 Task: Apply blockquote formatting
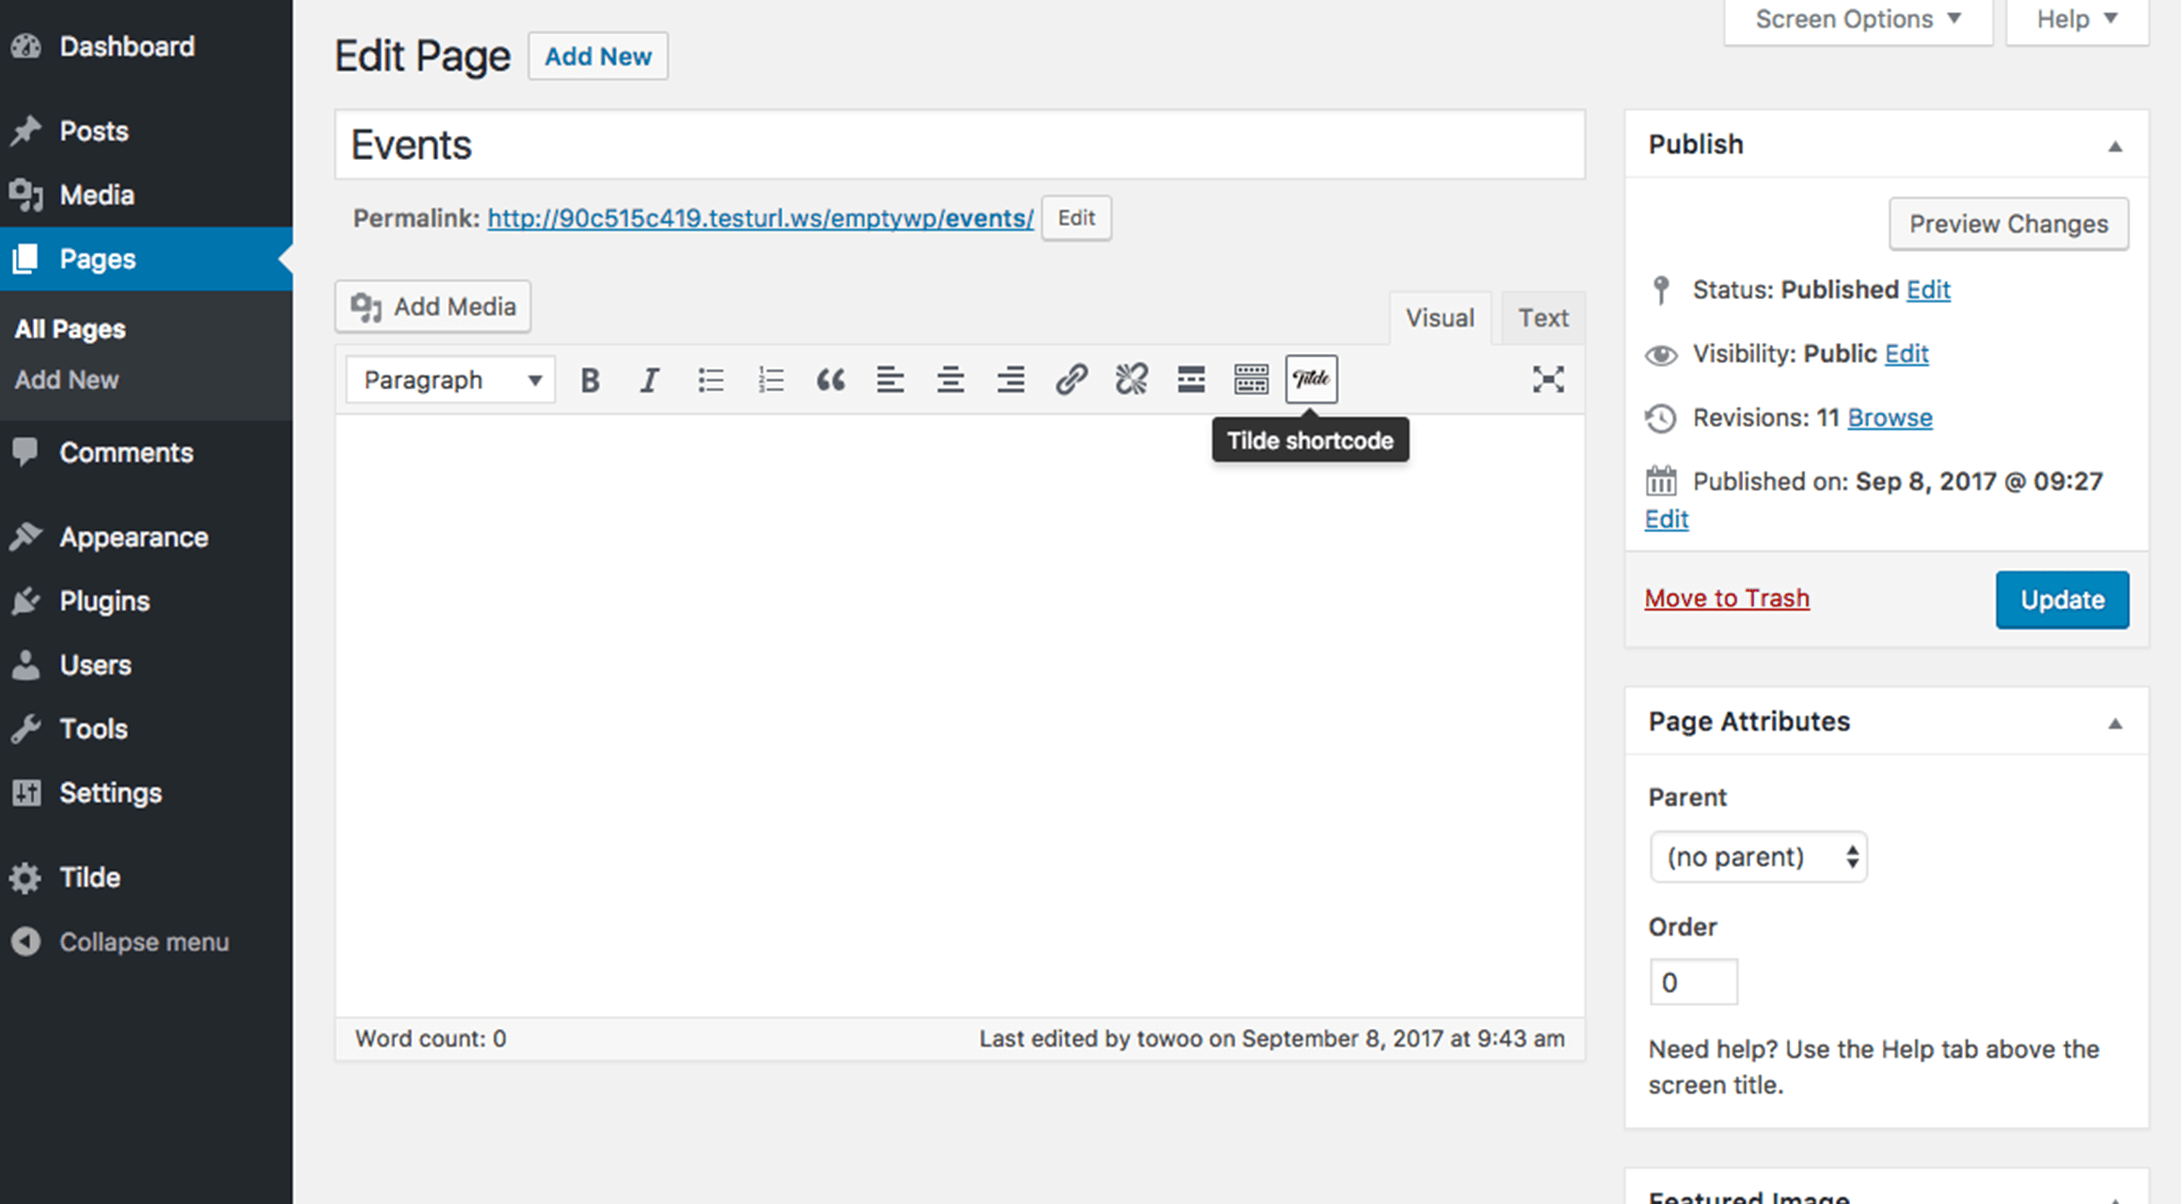coord(831,380)
